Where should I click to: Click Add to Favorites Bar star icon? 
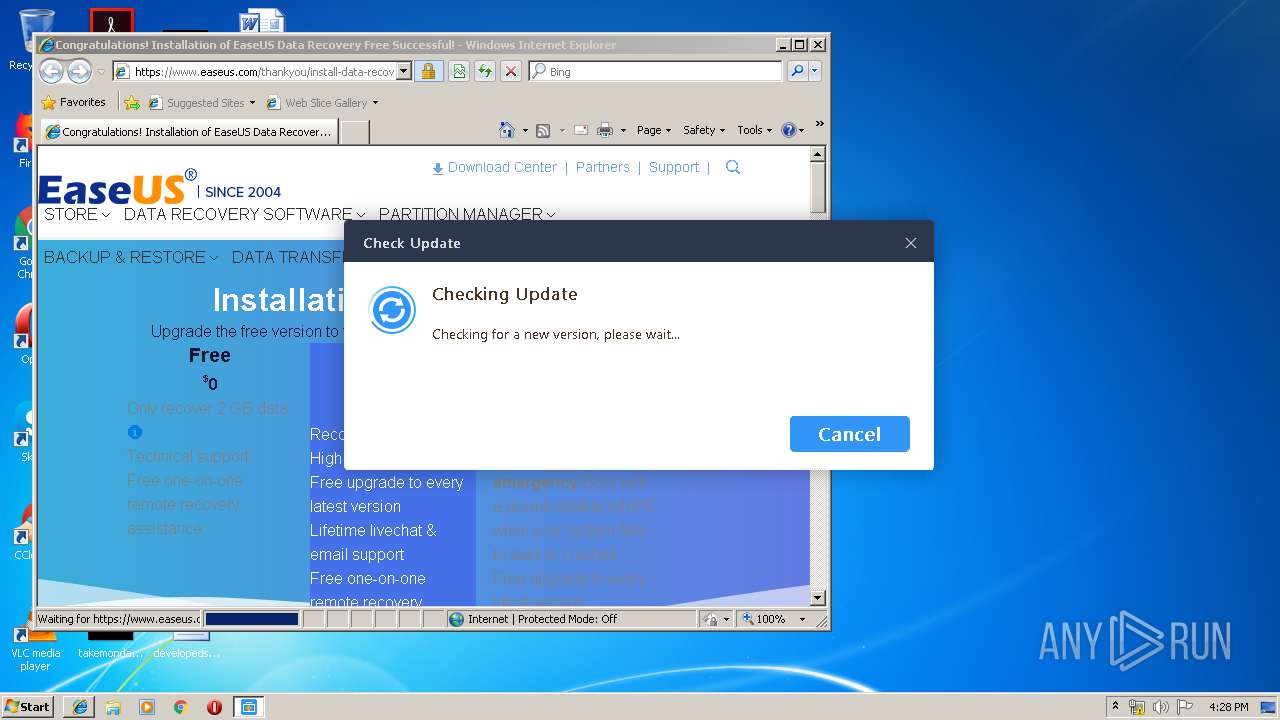coord(131,102)
